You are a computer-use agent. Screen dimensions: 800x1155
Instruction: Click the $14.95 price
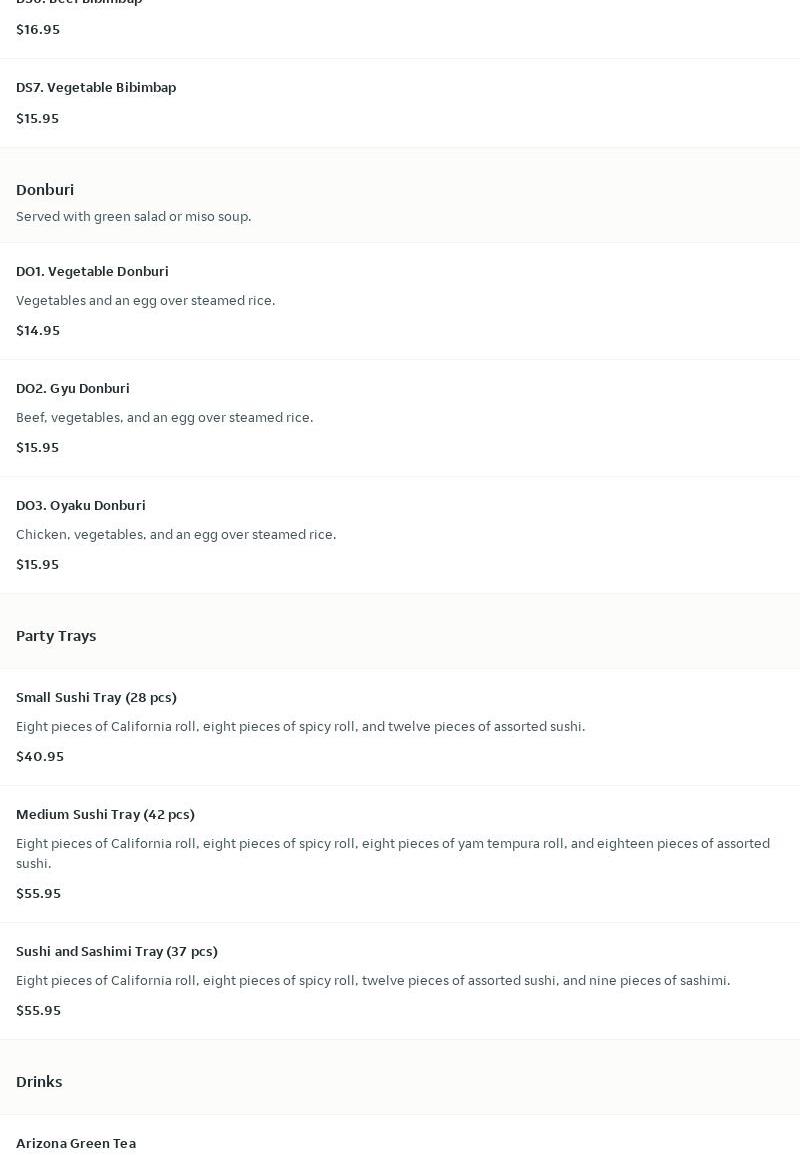(38, 331)
